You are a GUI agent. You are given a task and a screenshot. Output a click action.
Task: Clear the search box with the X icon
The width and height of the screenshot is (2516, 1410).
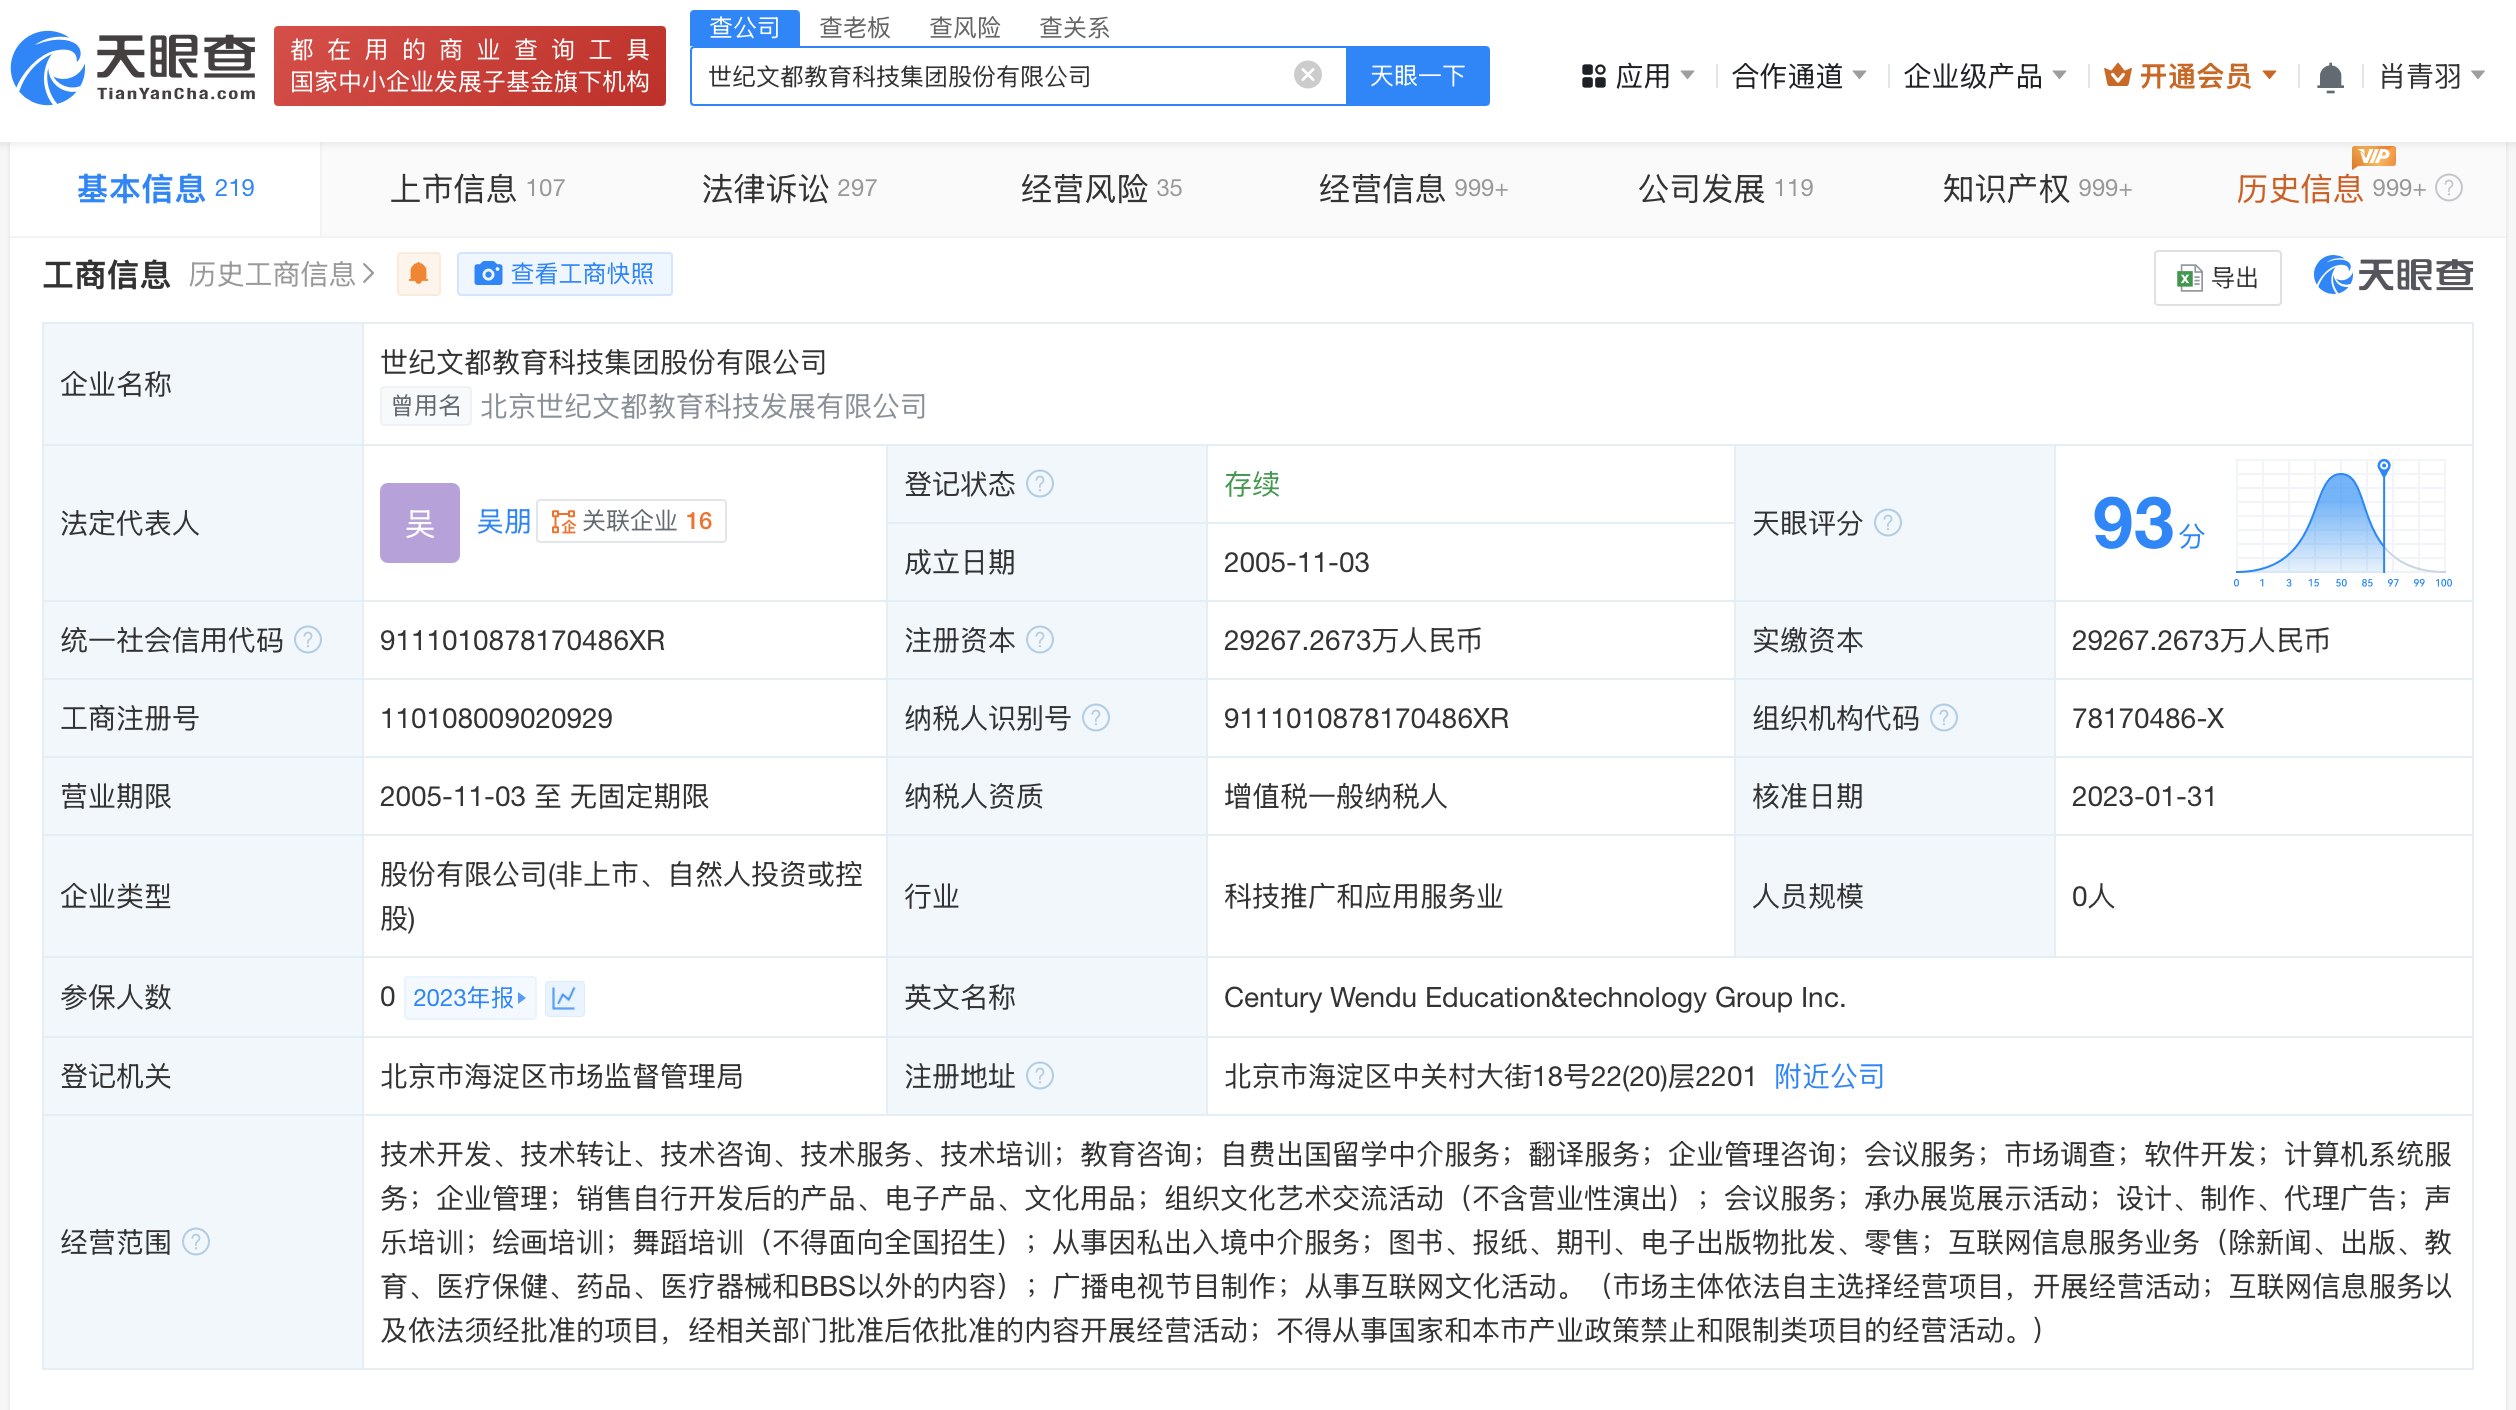pyautogui.click(x=1307, y=75)
